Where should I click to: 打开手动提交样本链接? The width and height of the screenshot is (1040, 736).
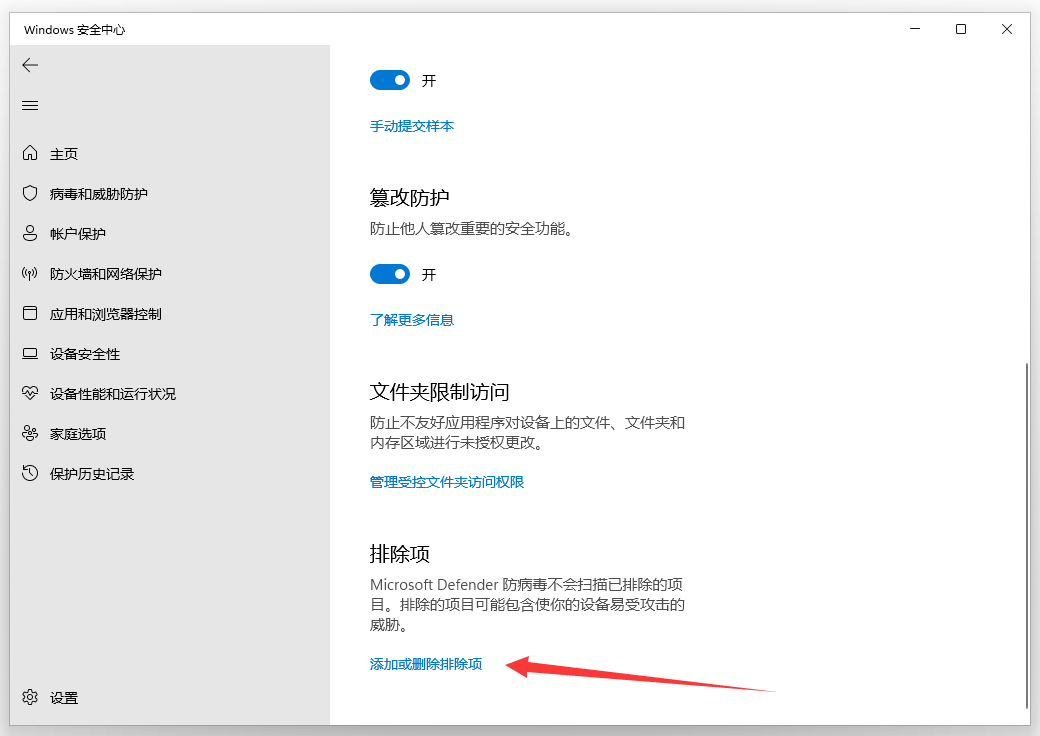pyautogui.click(x=412, y=126)
